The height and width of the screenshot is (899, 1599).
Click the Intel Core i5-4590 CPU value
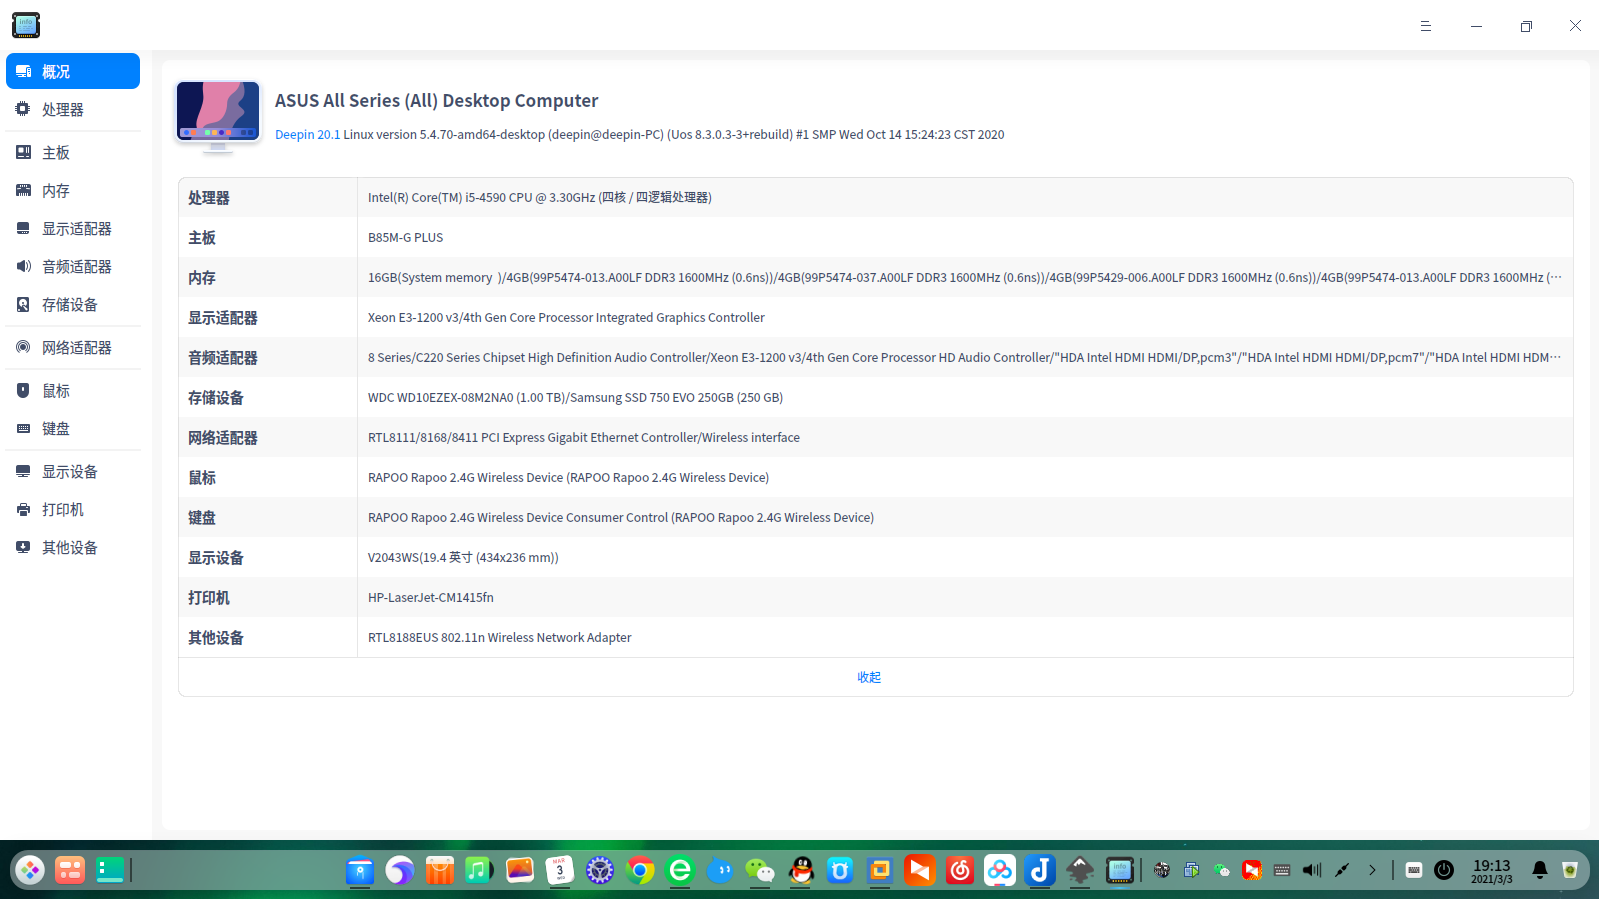click(540, 198)
